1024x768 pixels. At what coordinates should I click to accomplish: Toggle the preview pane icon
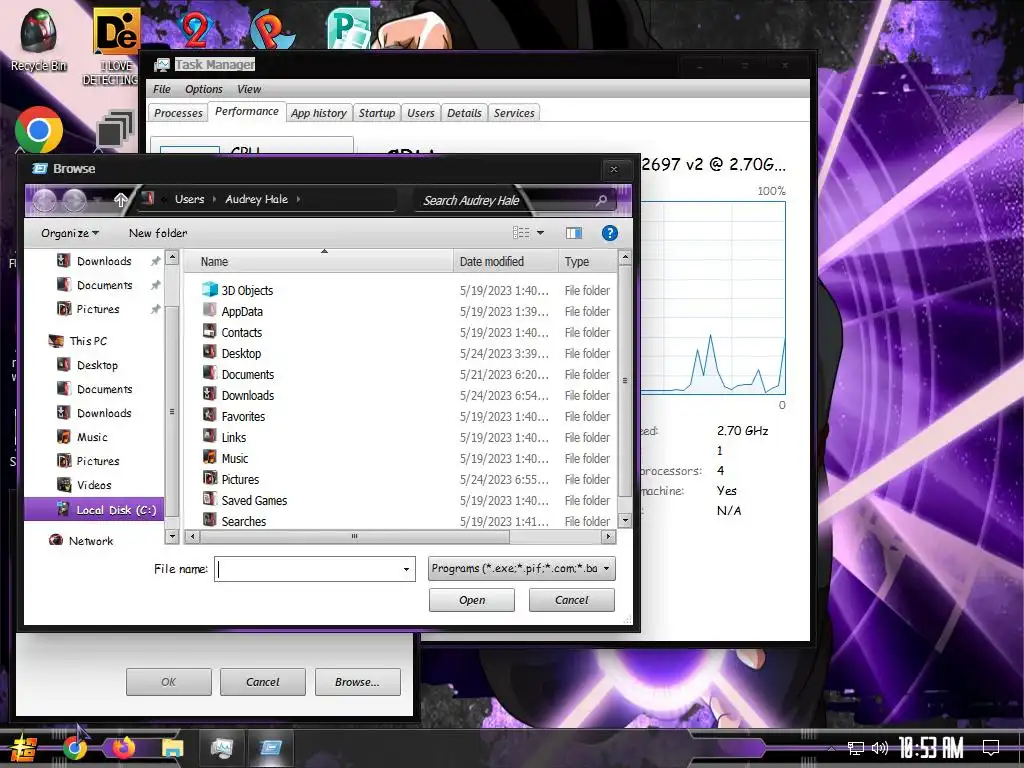573,233
